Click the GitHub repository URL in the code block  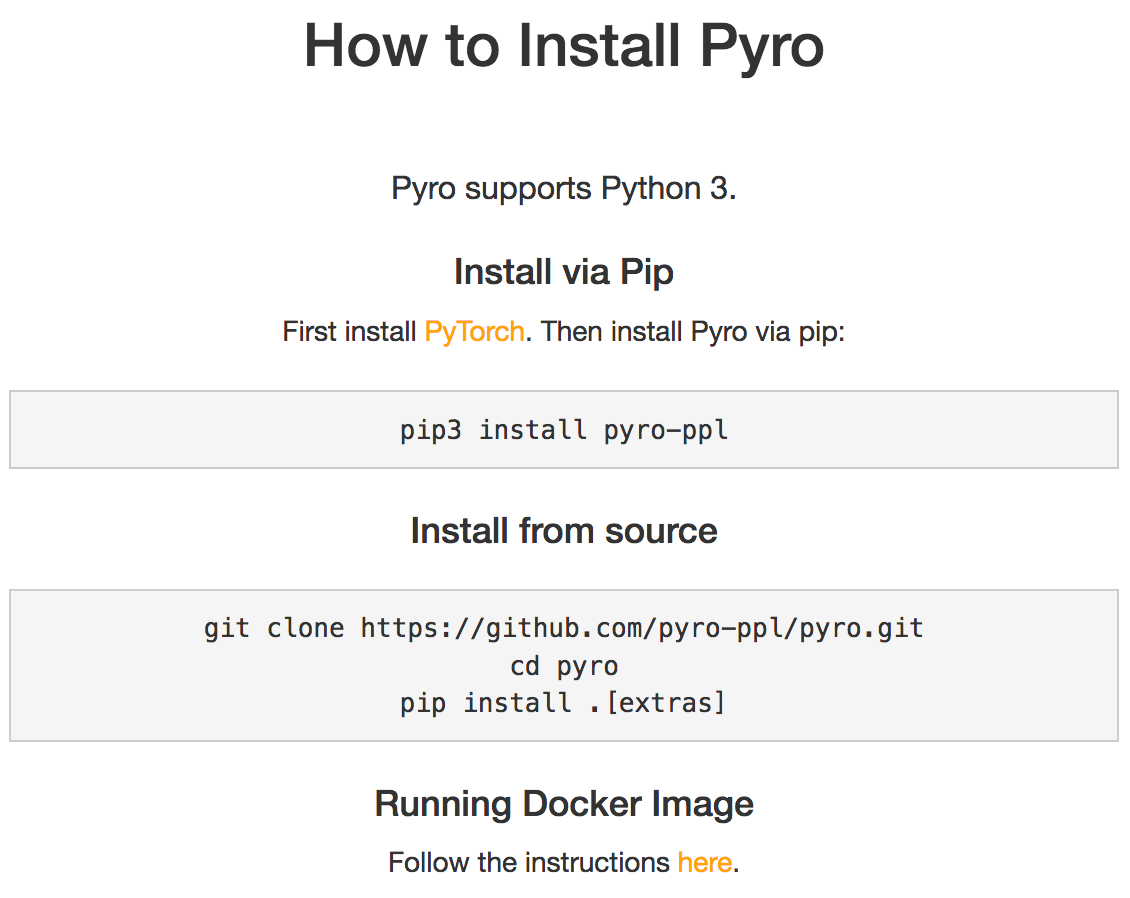tap(642, 629)
